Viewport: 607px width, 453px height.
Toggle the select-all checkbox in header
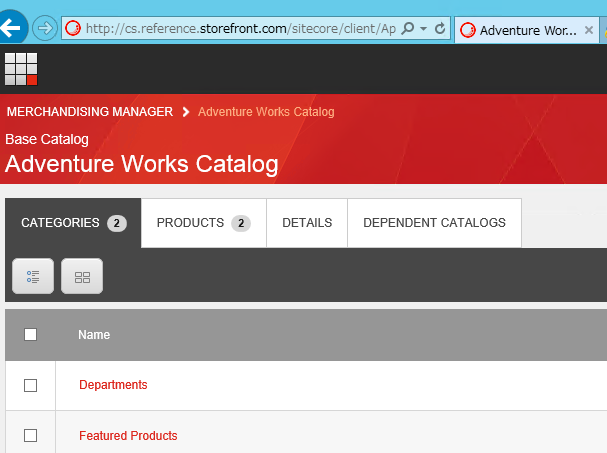tap(31, 335)
